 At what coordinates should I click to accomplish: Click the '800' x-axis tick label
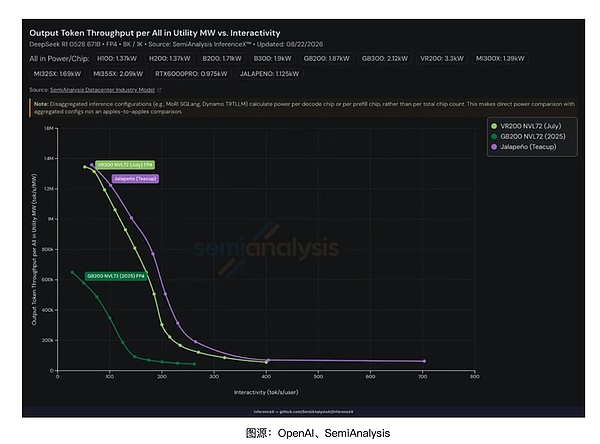point(474,377)
